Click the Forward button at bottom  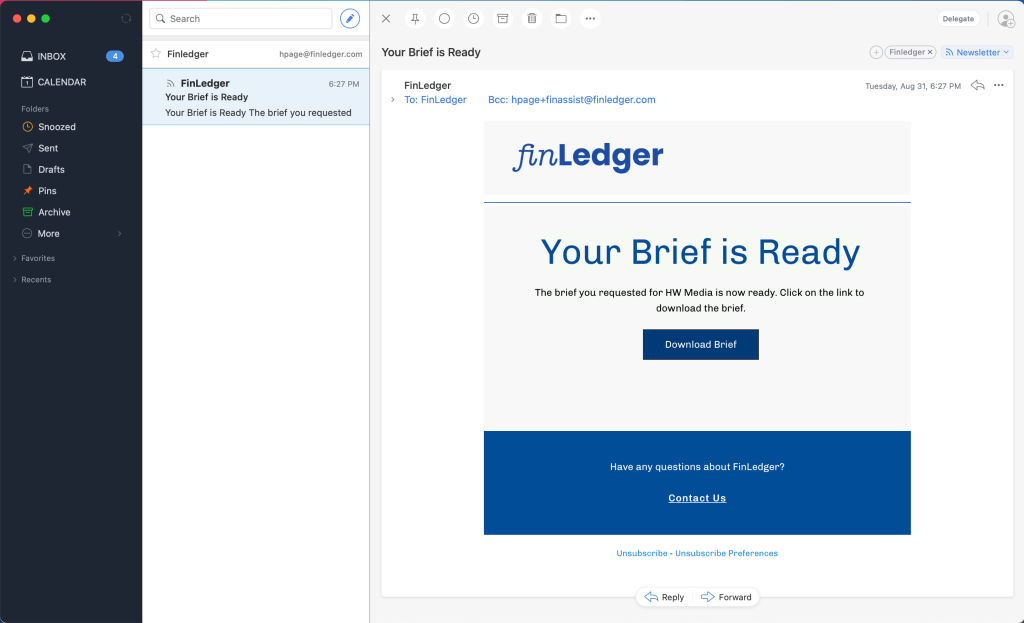(x=726, y=597)
